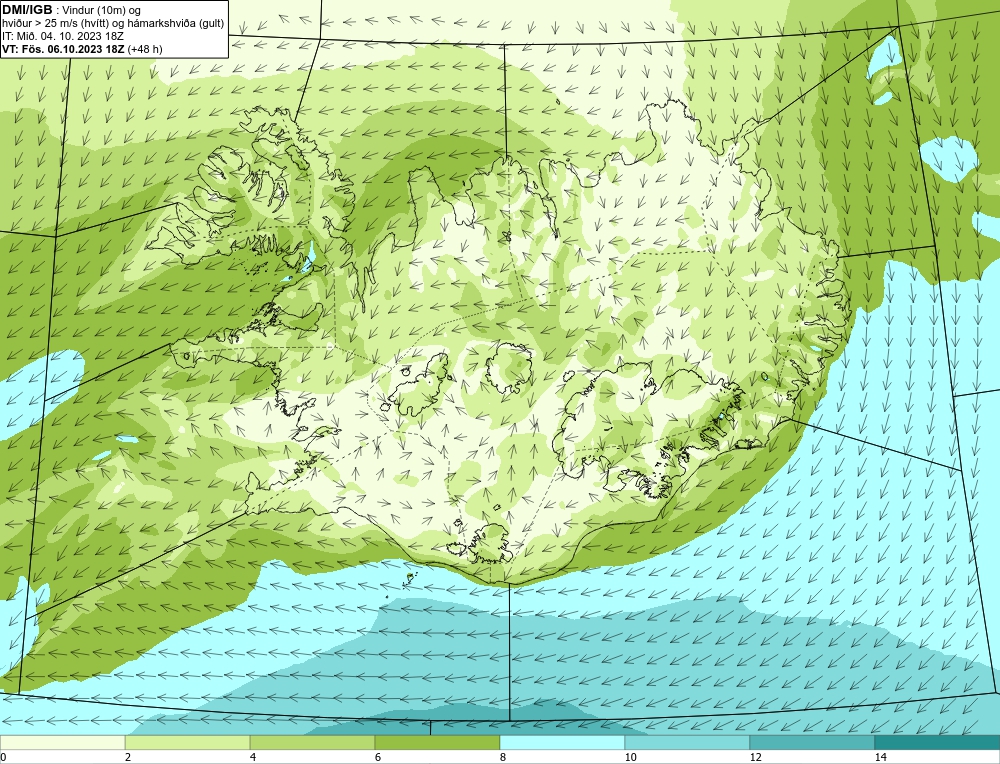
Task: Click the scale label '14'
Action: coord(881,757)
